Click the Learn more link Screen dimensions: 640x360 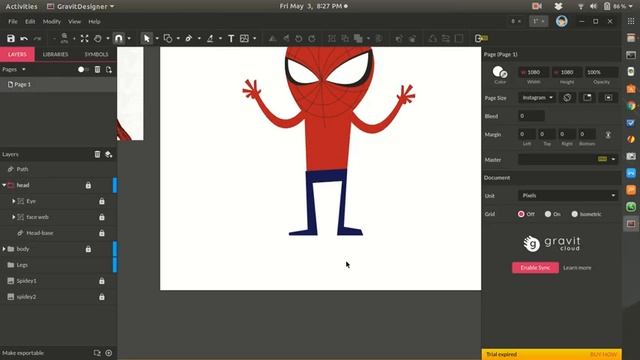pos(577,268)
